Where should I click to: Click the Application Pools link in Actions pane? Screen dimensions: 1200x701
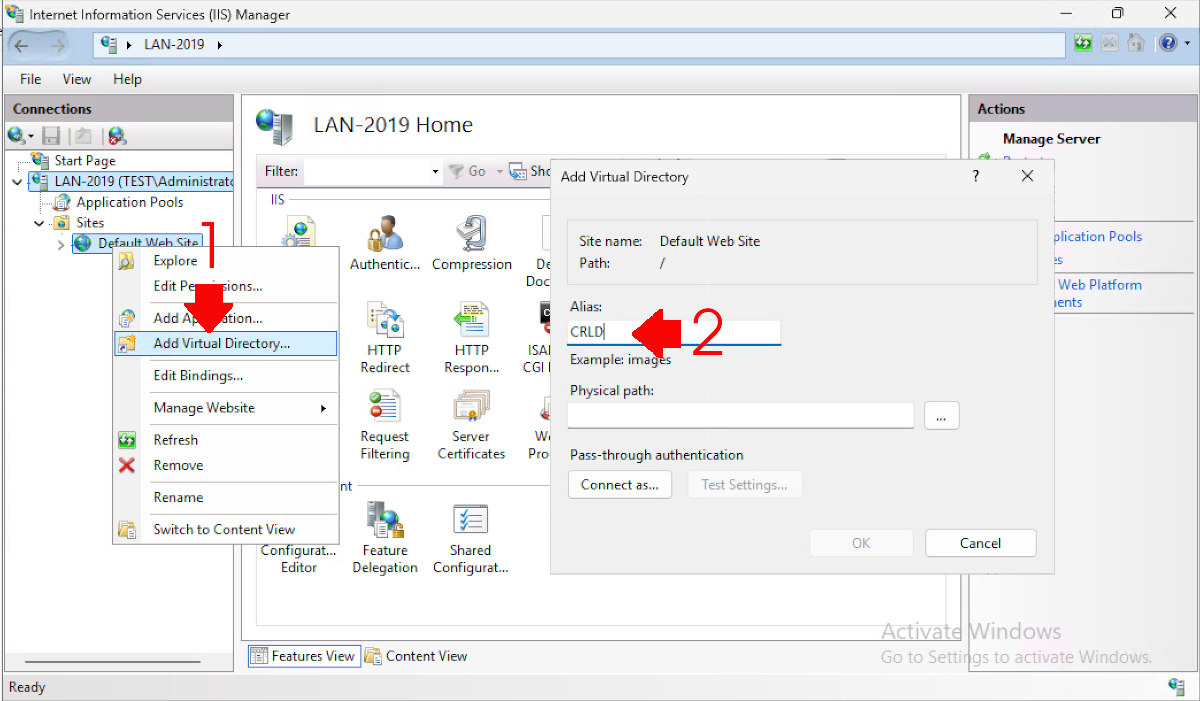(1097, 237)
